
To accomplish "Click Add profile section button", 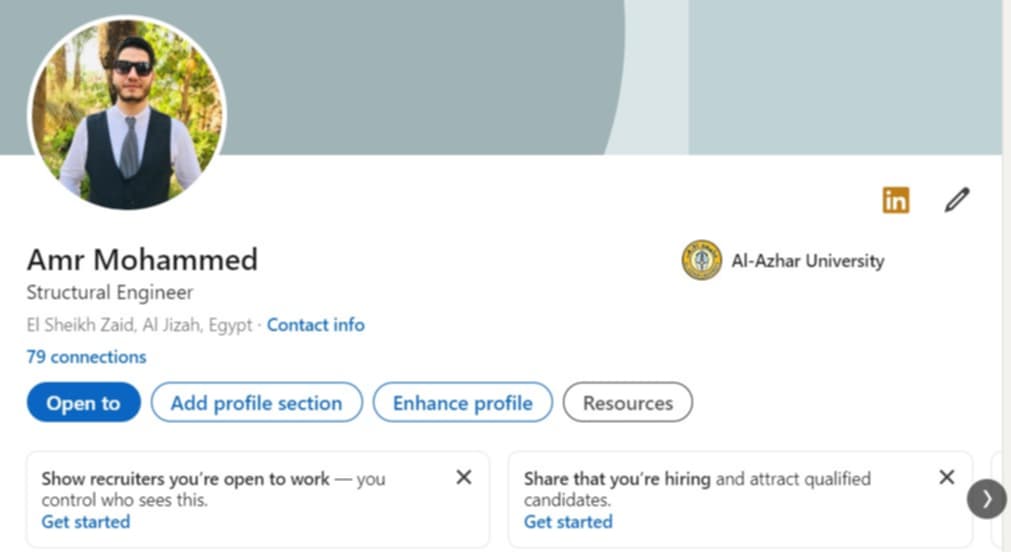I will click(257, 402).
